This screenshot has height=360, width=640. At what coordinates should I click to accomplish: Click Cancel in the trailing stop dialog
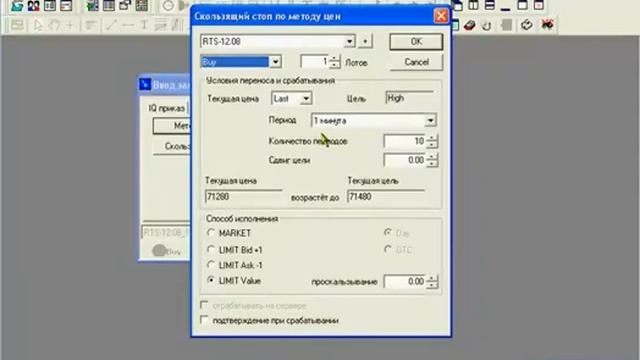click(x=416, y=62)
